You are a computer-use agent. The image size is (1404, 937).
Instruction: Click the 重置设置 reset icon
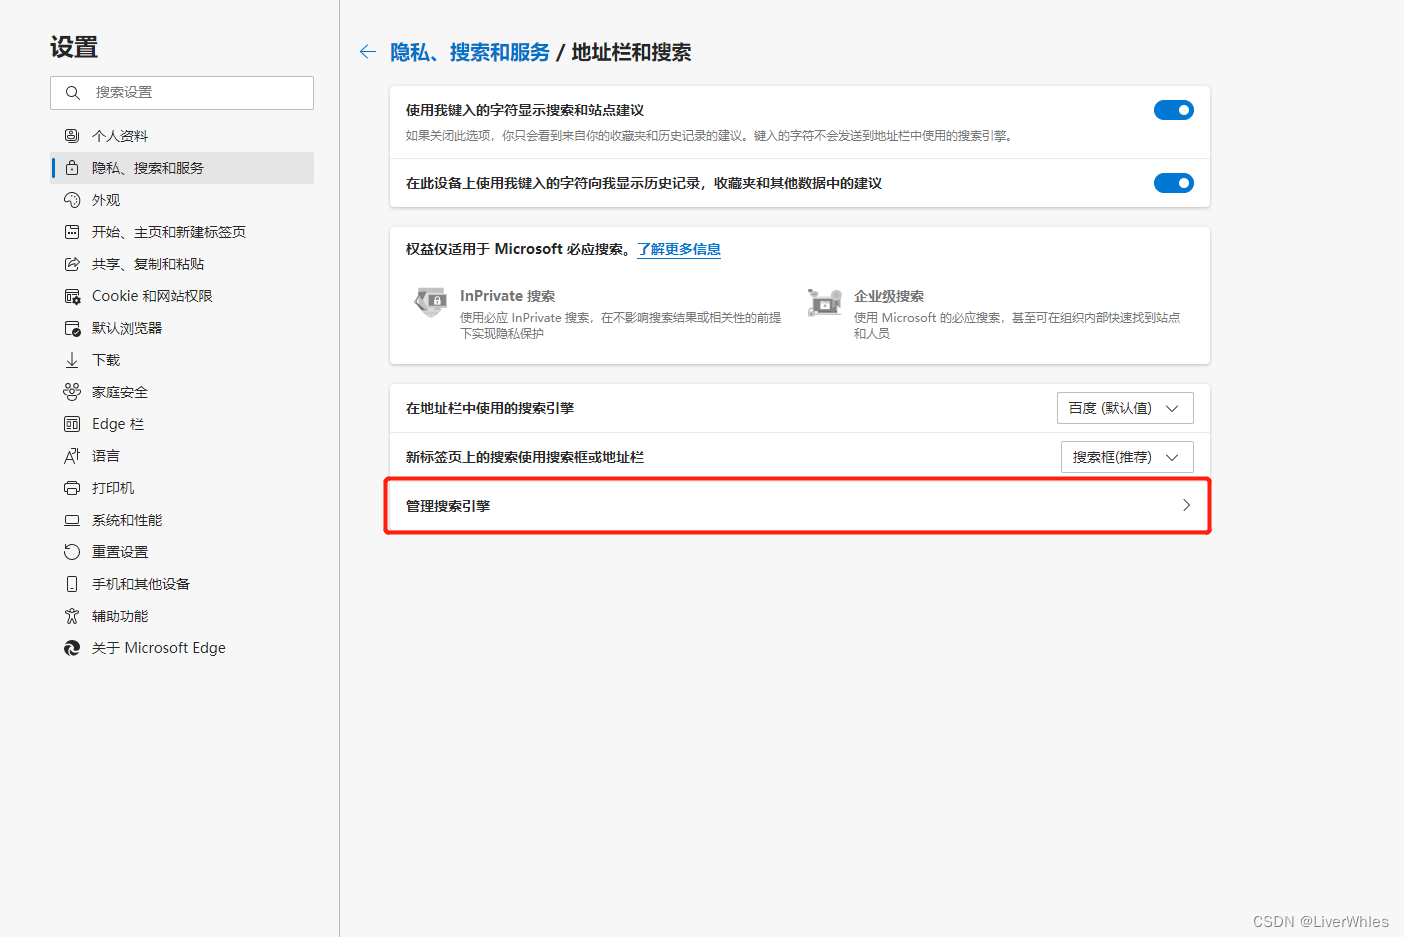(72, 552)
